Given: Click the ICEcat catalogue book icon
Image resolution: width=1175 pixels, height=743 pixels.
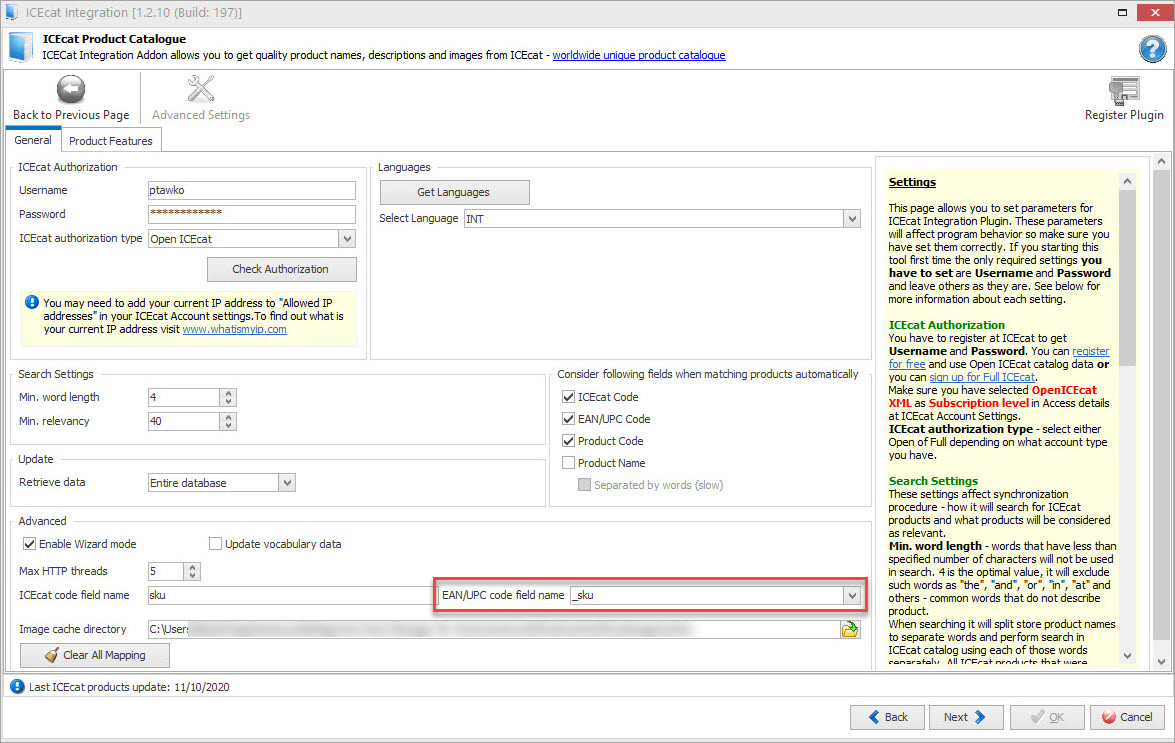Looking at the screenshot, I should coord(21,46).
